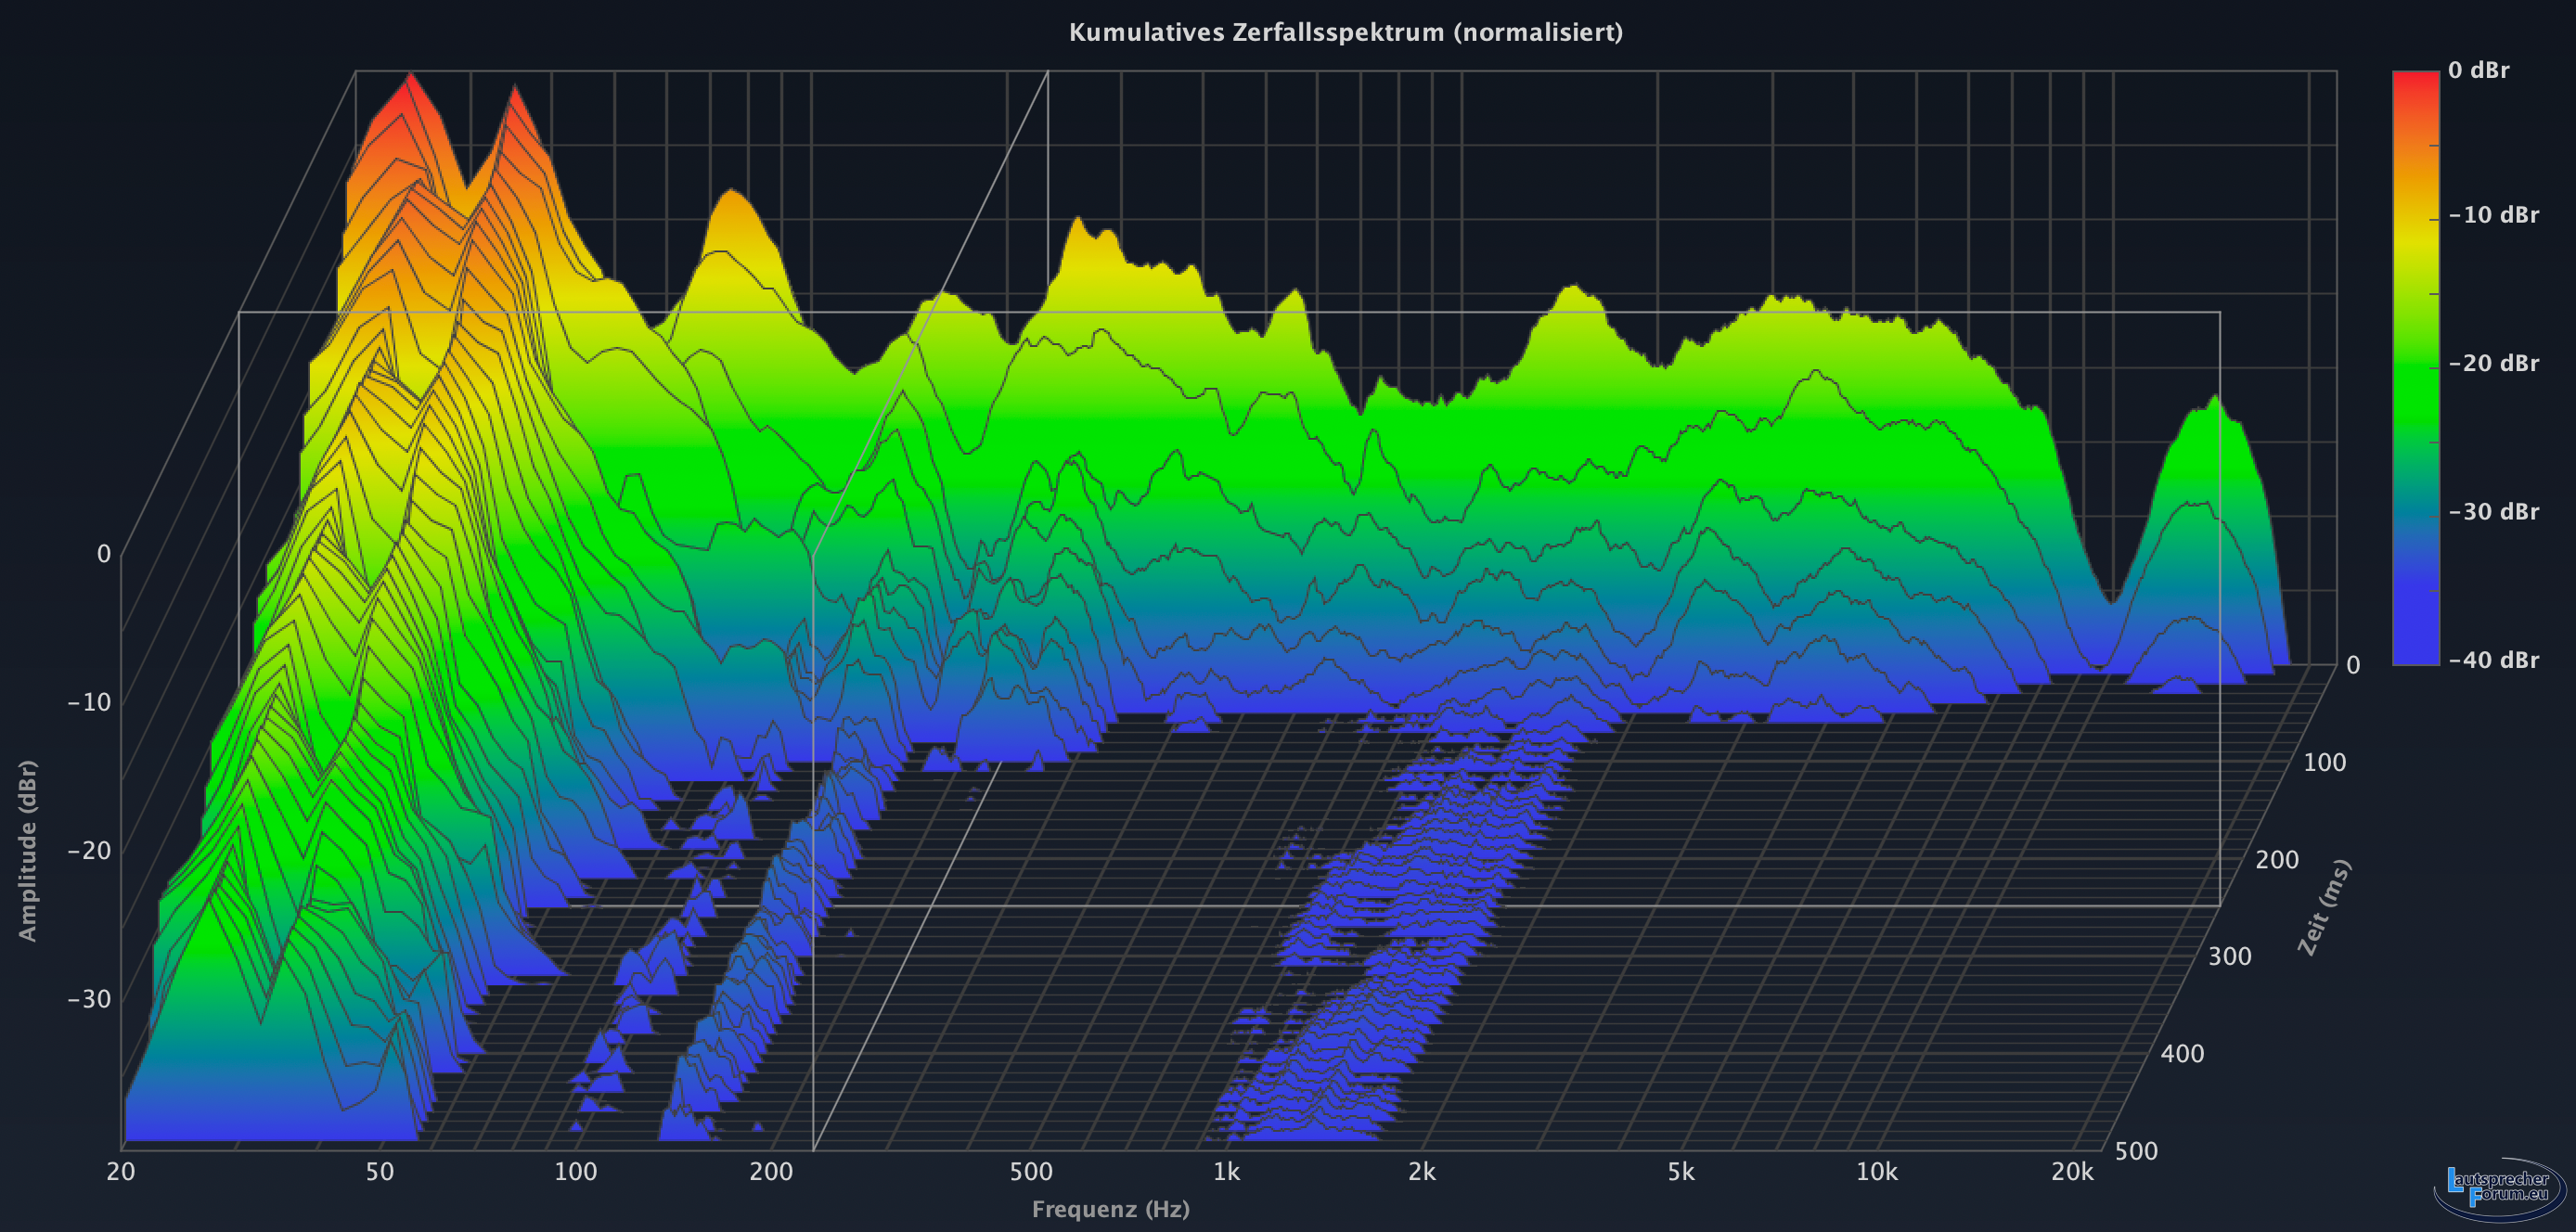Click the -30 dBr color legend label
Screen dimensions: 2576x1232
click(2493, 512)
